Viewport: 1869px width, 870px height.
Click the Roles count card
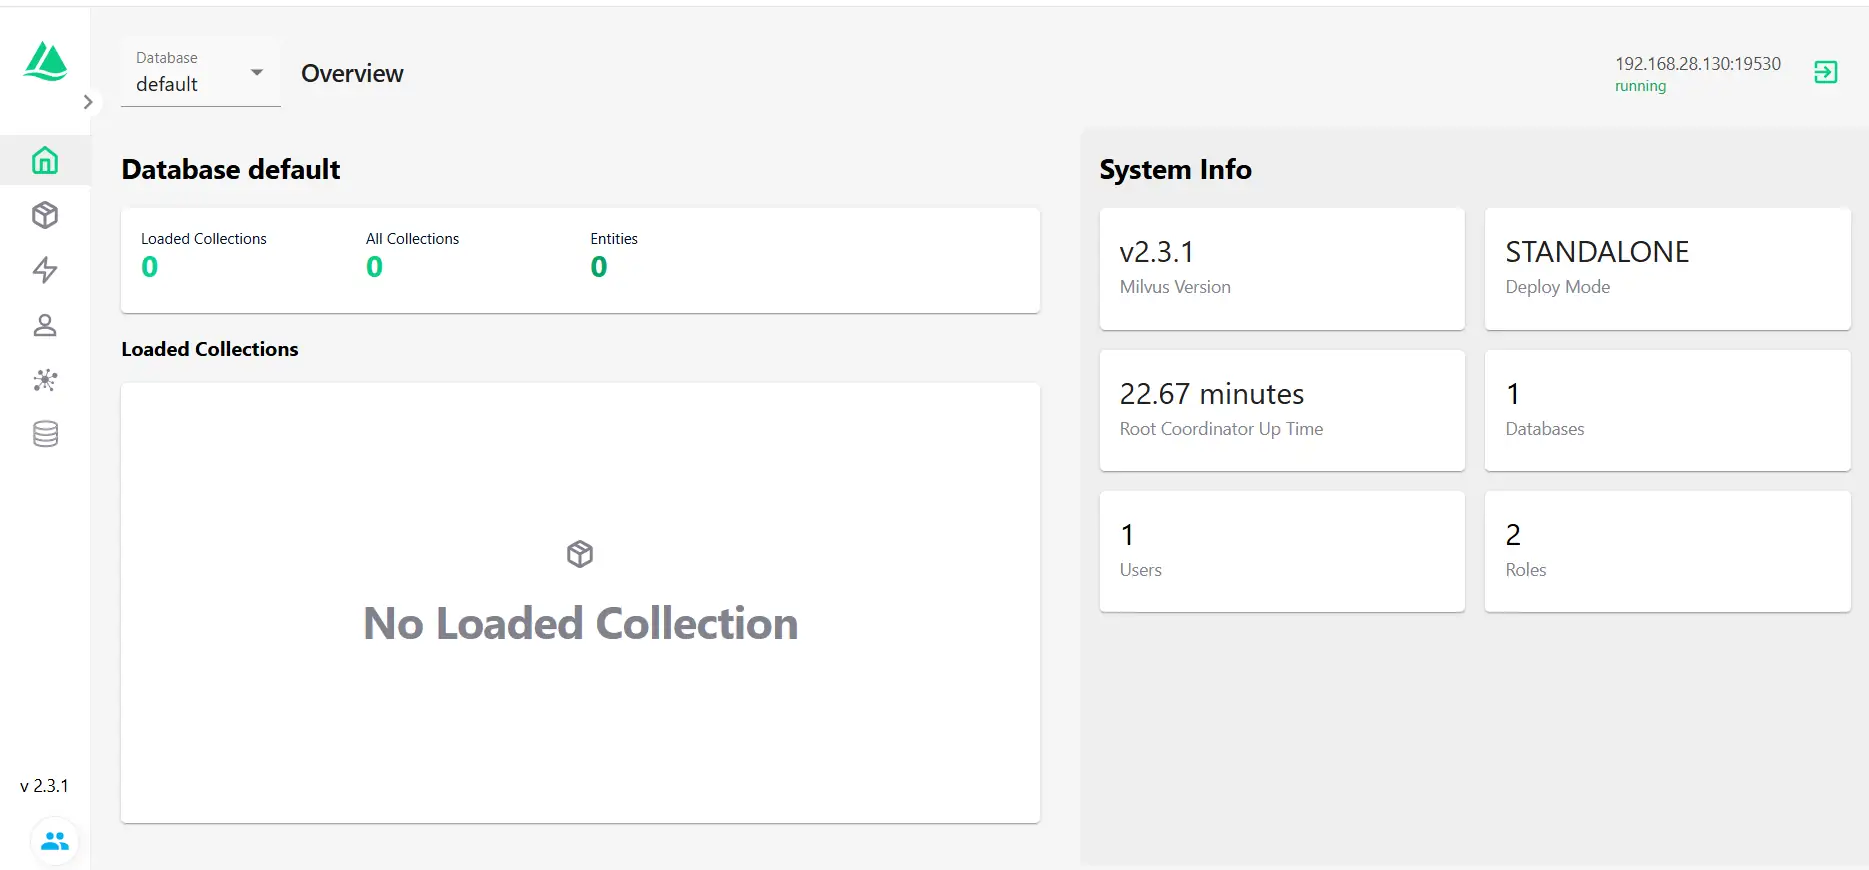point(1668,551)
